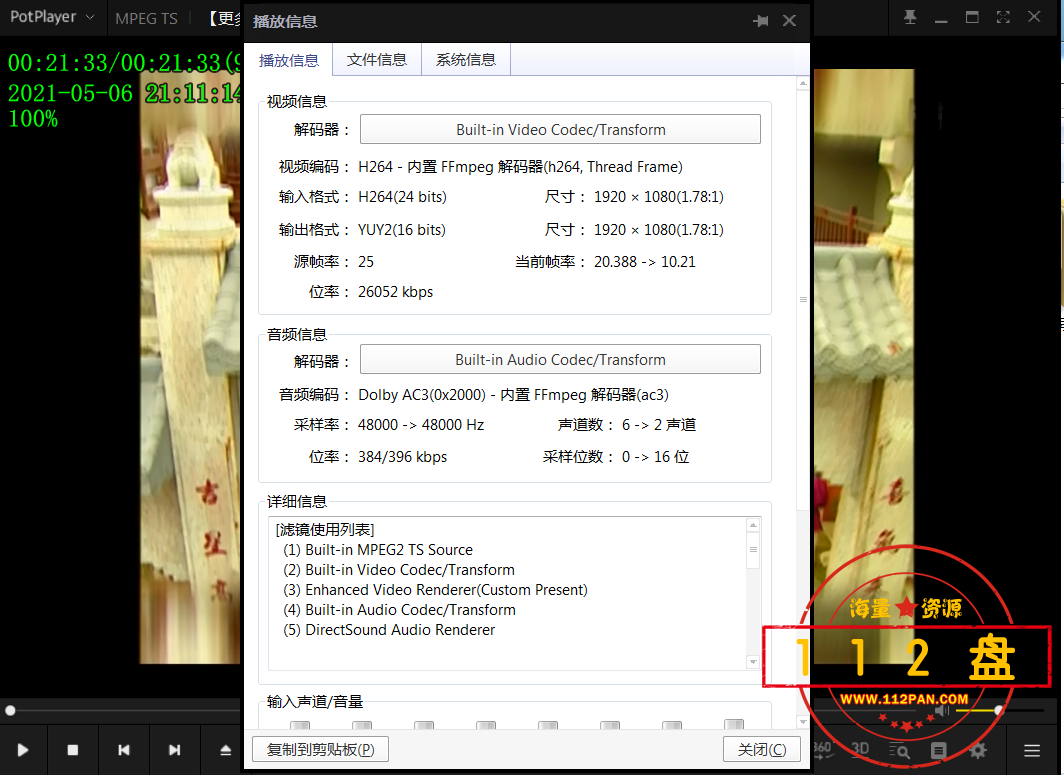Click the 视频编码 value starting 'H264 - 内置 FFmpeg'
Image resolution: width=1064 pixels, height=775 pixels.
[520, 167]
